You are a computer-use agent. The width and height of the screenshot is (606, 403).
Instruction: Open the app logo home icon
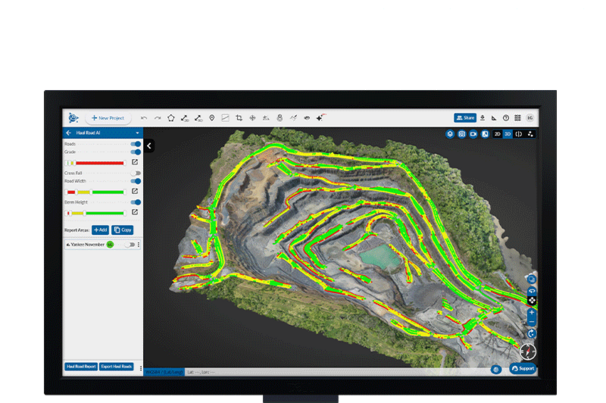click(73, 118)
